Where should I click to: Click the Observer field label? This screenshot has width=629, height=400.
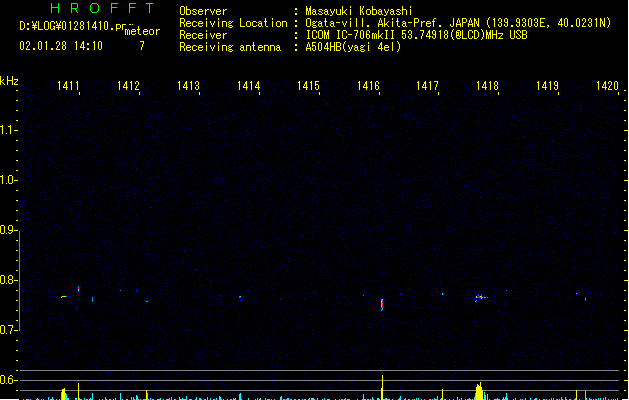click(x=203, y=11)
